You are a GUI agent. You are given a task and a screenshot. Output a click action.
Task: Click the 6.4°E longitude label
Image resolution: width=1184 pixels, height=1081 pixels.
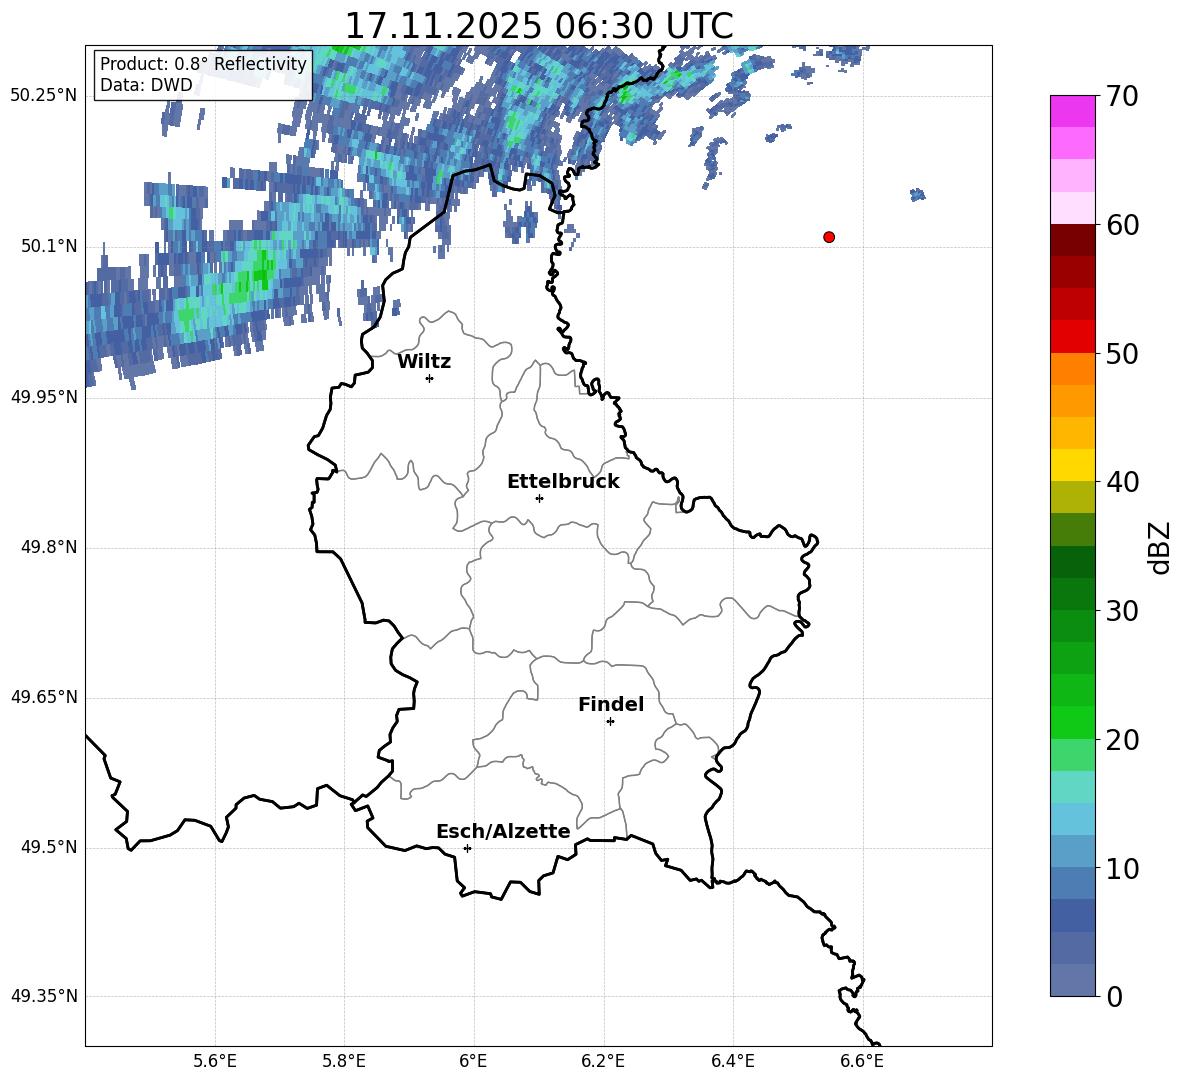(732, 1061)
